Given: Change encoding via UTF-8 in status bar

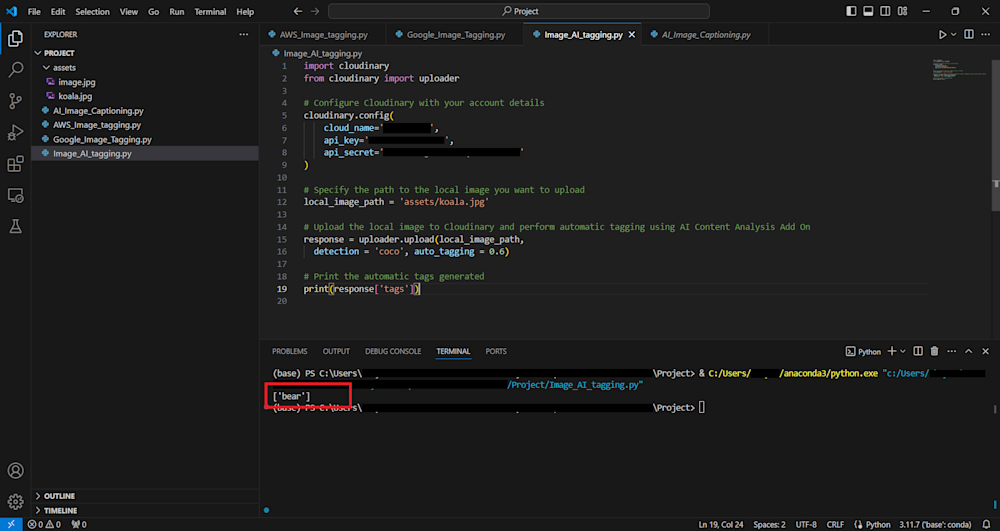Looking at the screenshot, I should tap(806, 525).
